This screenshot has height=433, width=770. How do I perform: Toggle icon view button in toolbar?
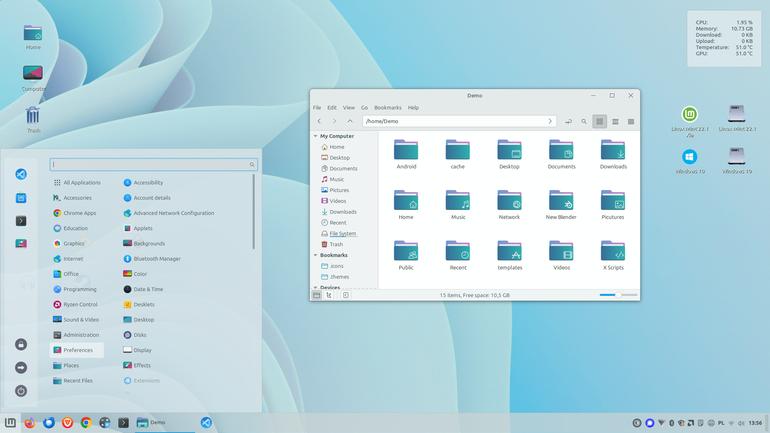pyautogui.click(x=600, y=121)
